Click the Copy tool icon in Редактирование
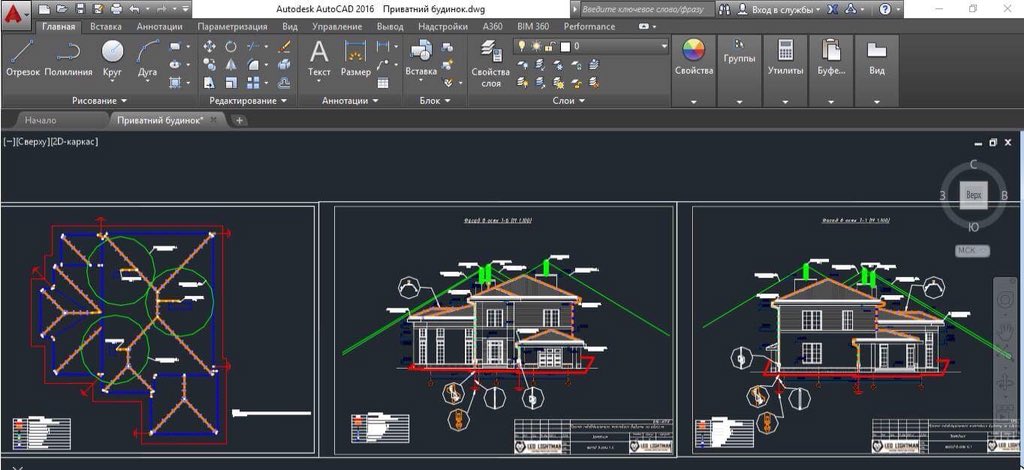 click(x=210, y=65)
